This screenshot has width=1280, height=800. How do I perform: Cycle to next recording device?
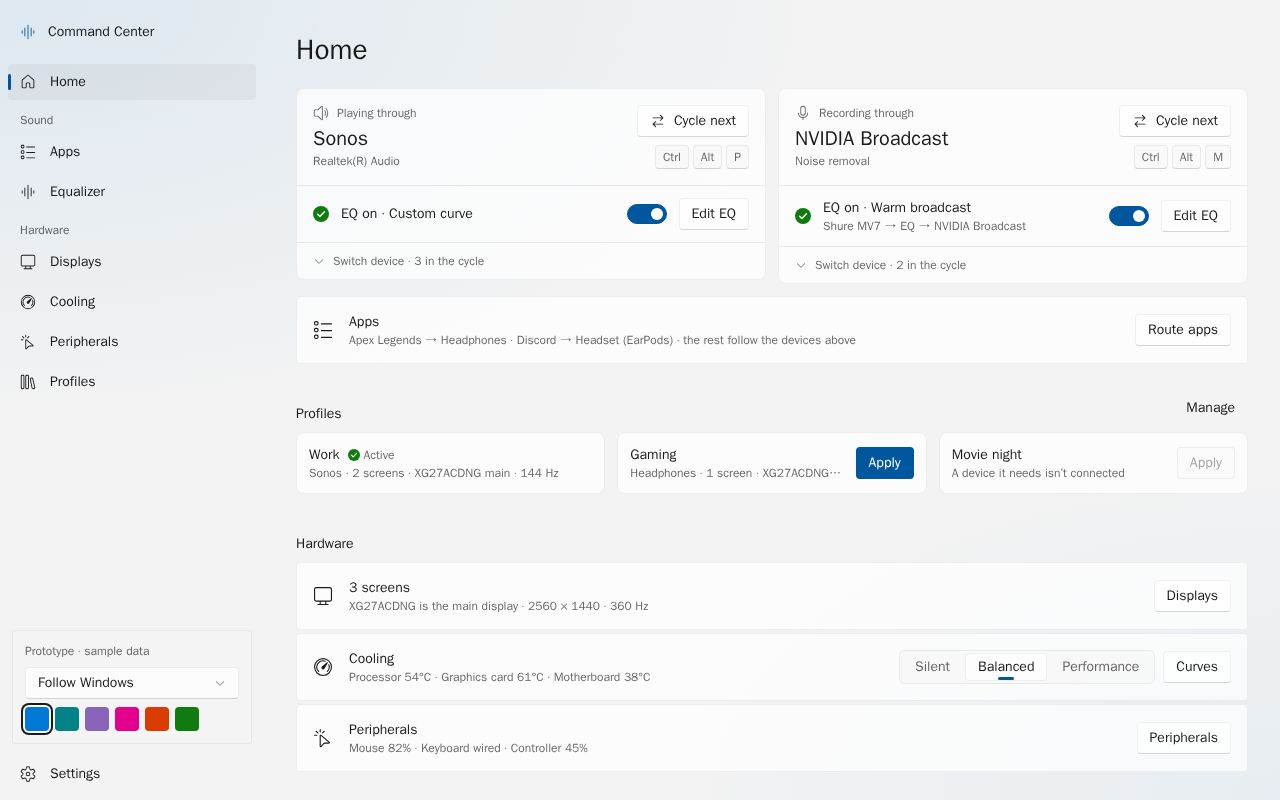click(1175, 121)
